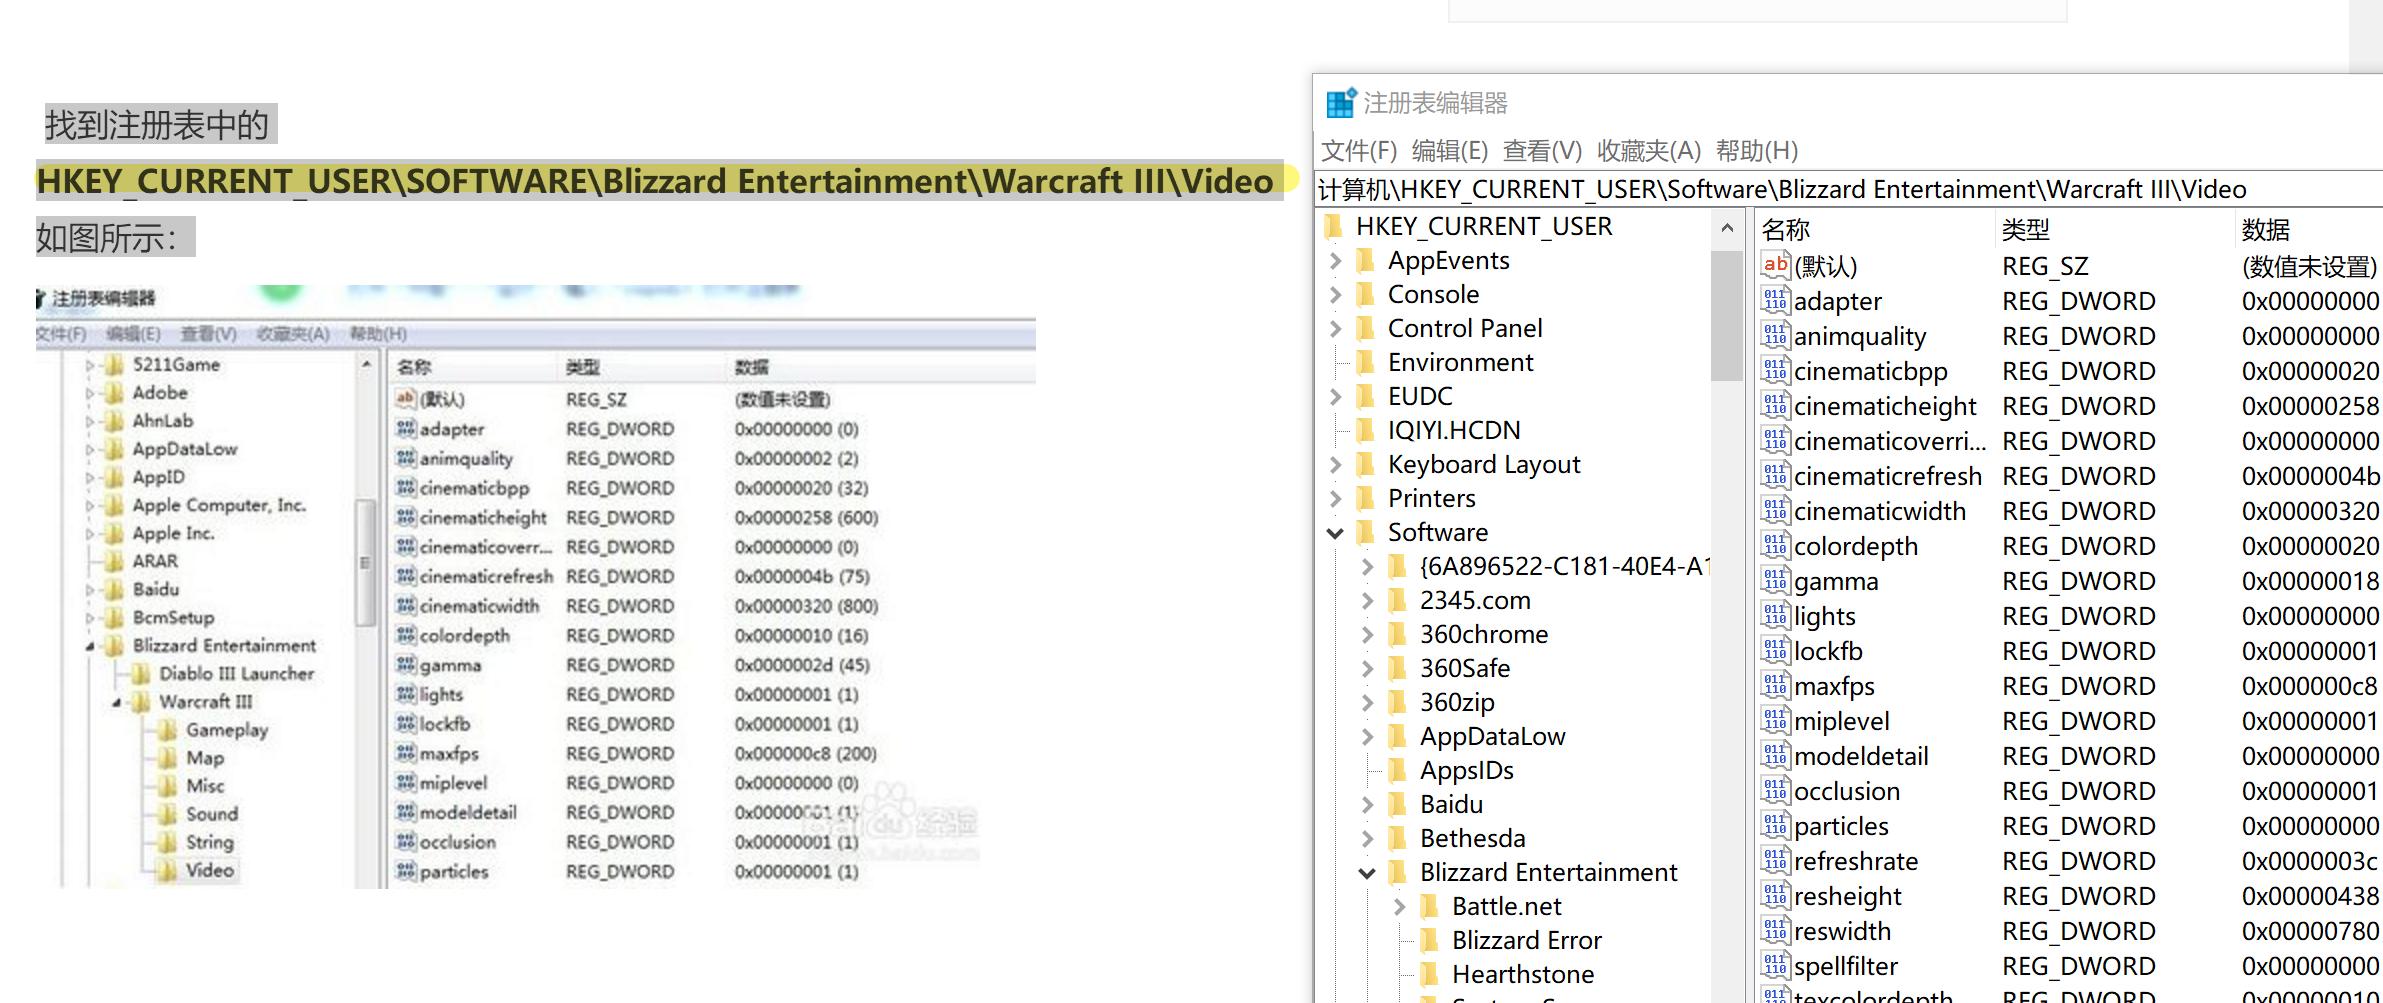2383x1003 pixels.
Task: Expand the Battle.net subkey
Action: tap(1399, 907)
